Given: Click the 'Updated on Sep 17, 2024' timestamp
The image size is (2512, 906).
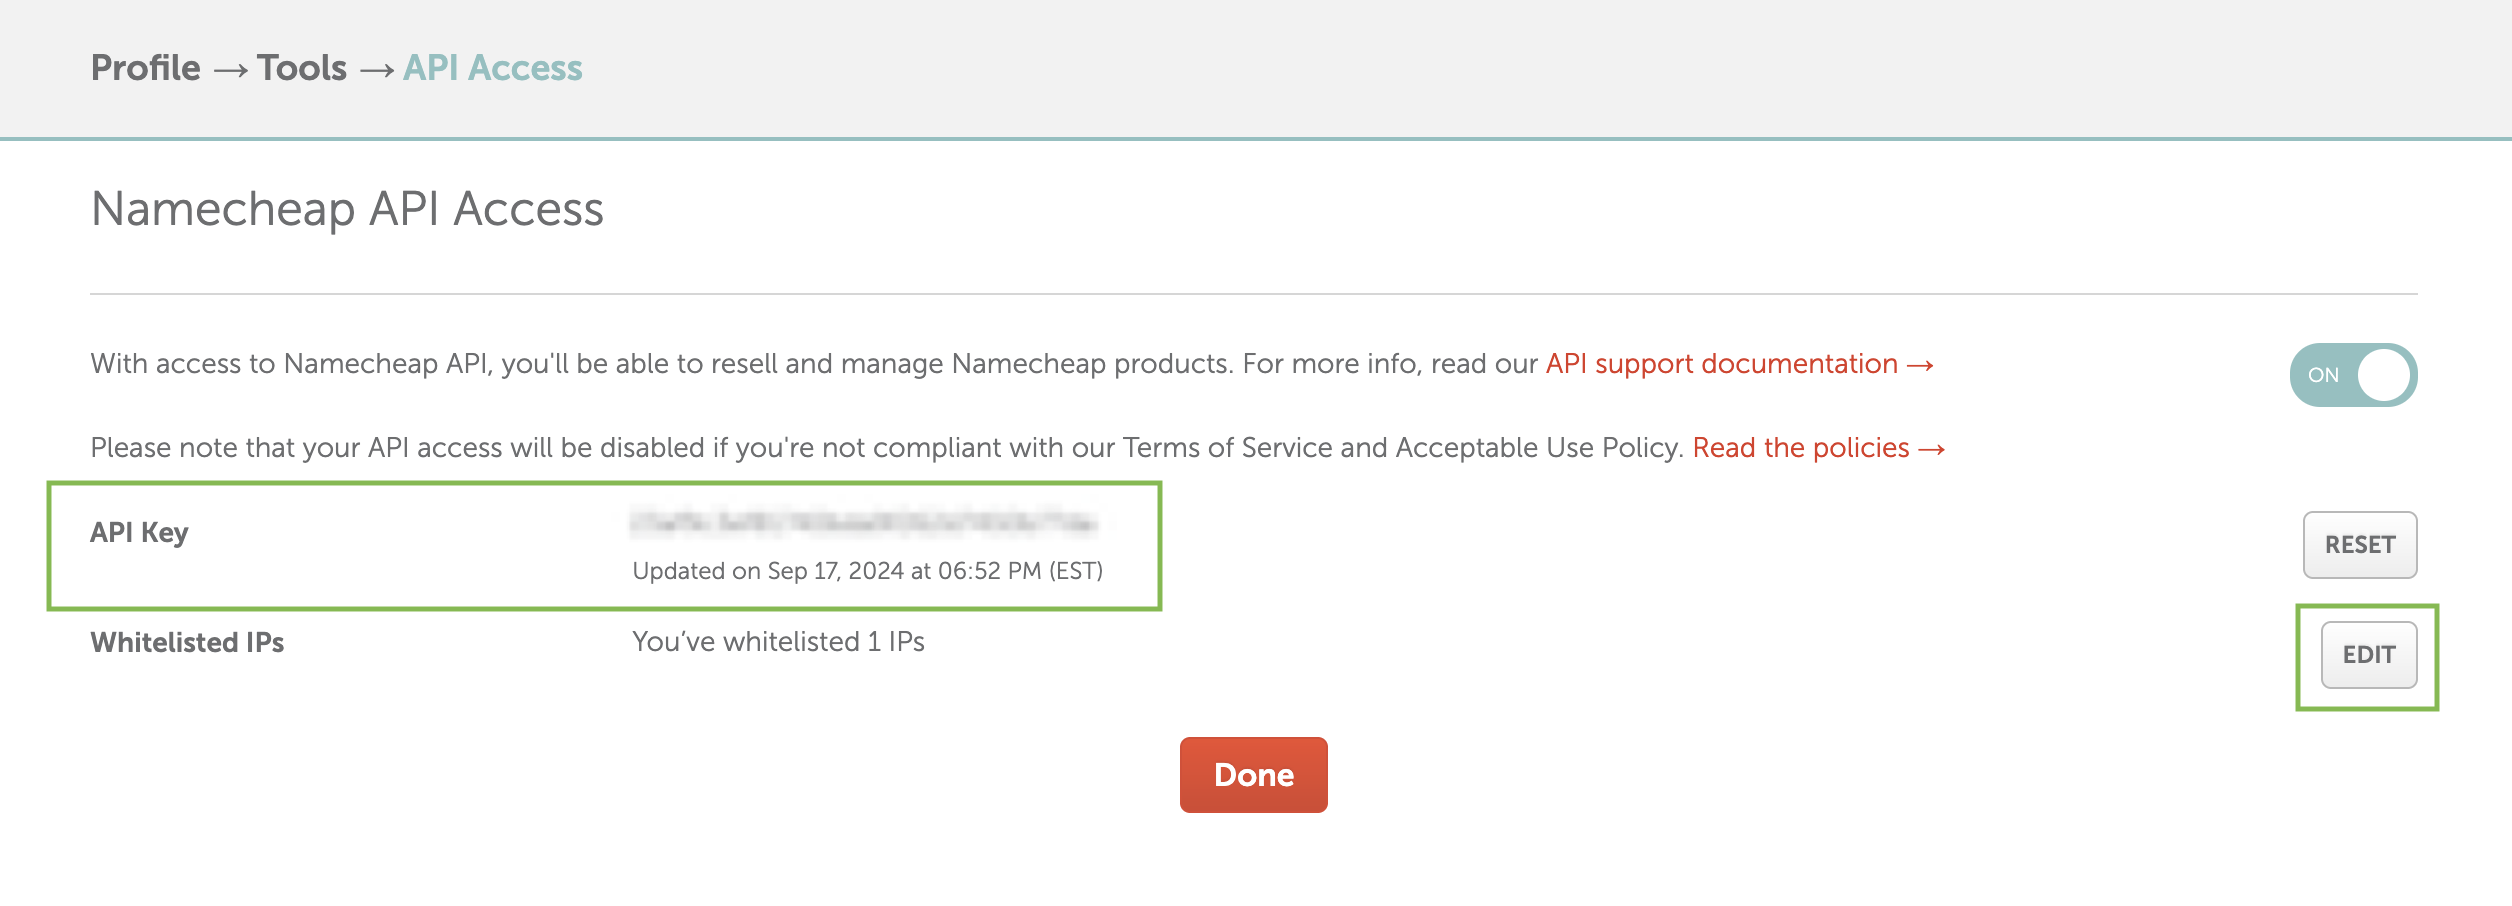Looking at the screenshot, I should point(868,571).
